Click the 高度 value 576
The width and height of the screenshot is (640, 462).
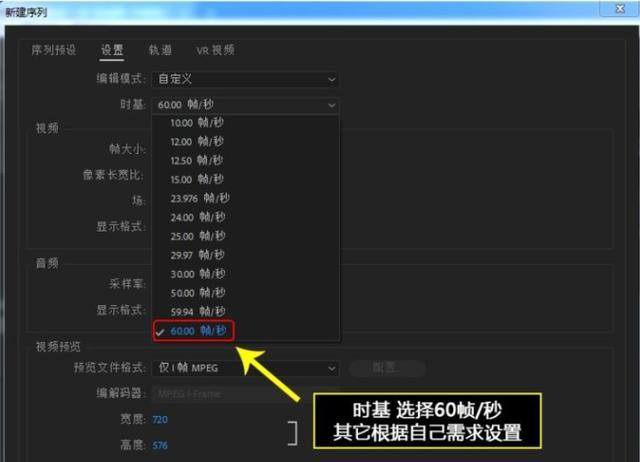(160, 445)
